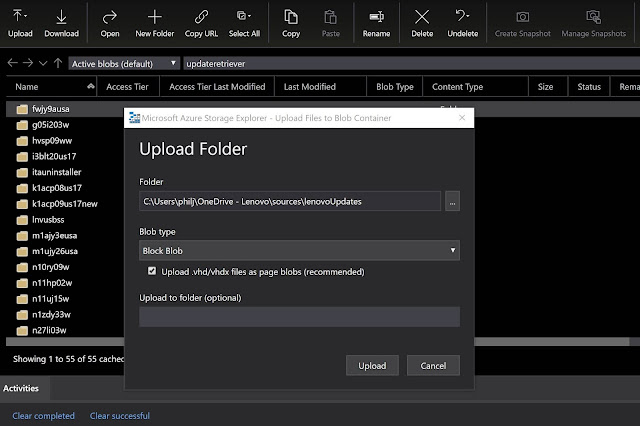Screen dimensions: 640x426
Task: Open the Block Blob type dropdown
Action: 299,251
